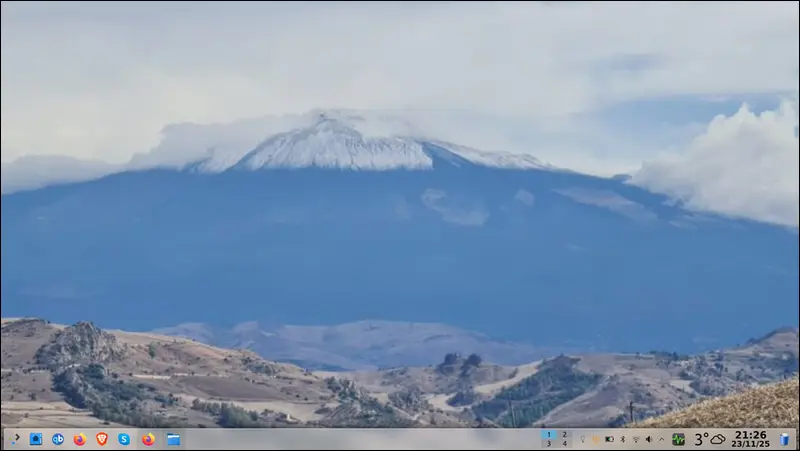800x451 pixels.
Task: Open the system monitor widget
Action: pos(678,439)
